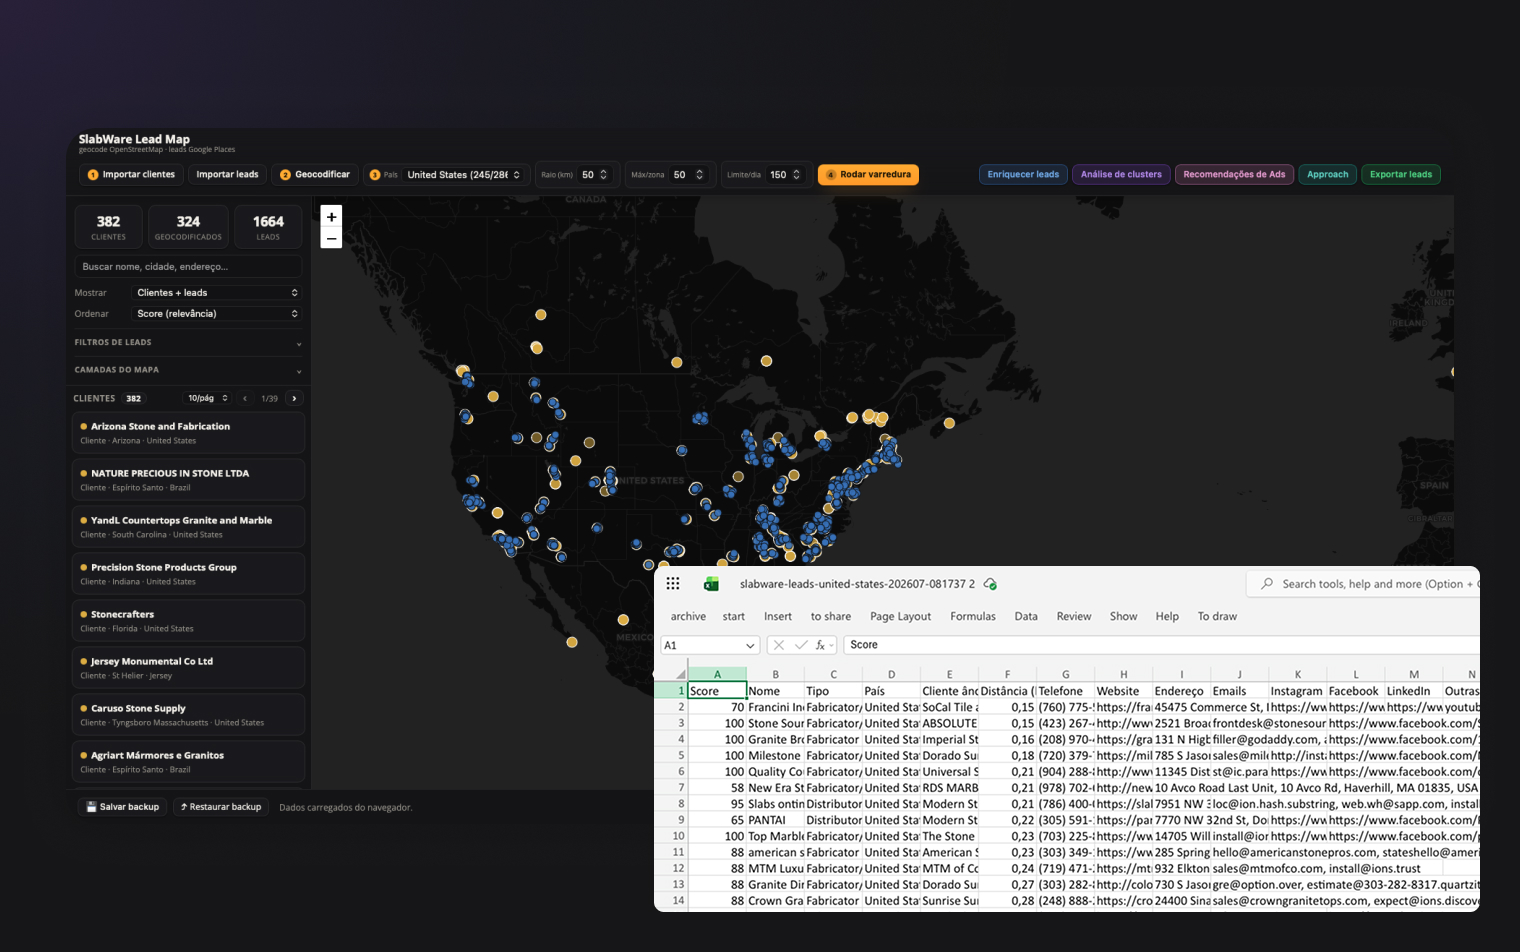Expand the Filtros de Leads section
Viewport: 1520px width, 952px height.
[x=188, y=343]
